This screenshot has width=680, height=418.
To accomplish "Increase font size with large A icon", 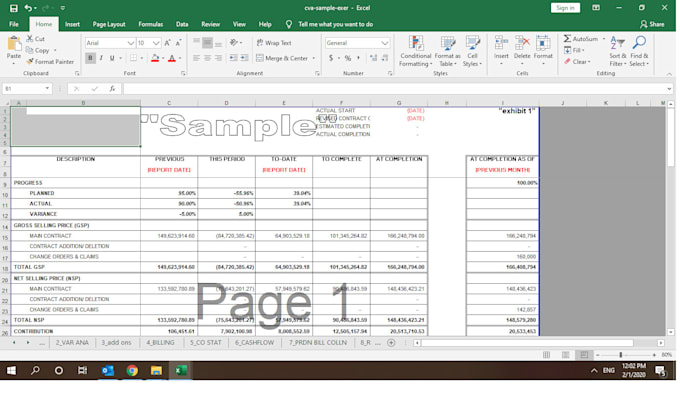I will [167, 43].
